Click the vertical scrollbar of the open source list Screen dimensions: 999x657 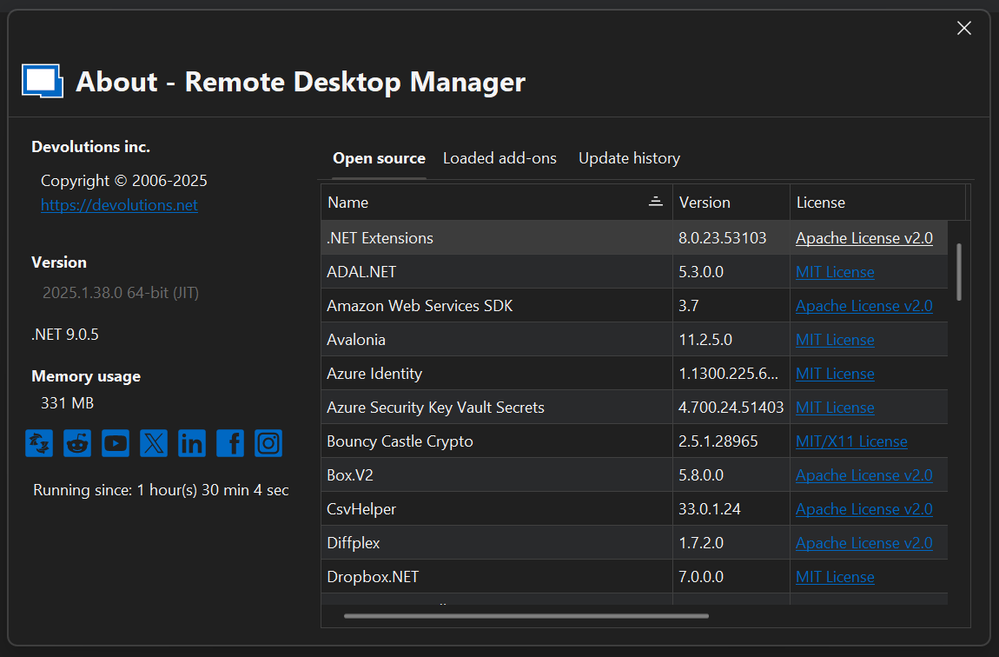coord(959,272)
